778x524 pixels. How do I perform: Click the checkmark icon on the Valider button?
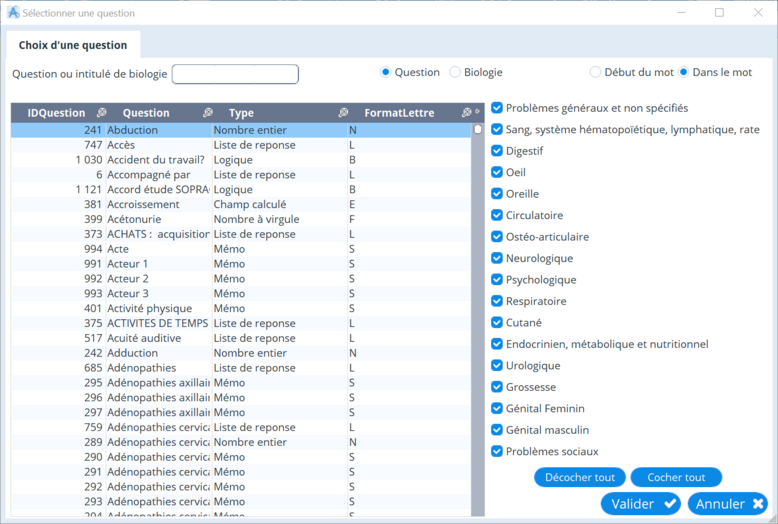(x=669, y=503)
